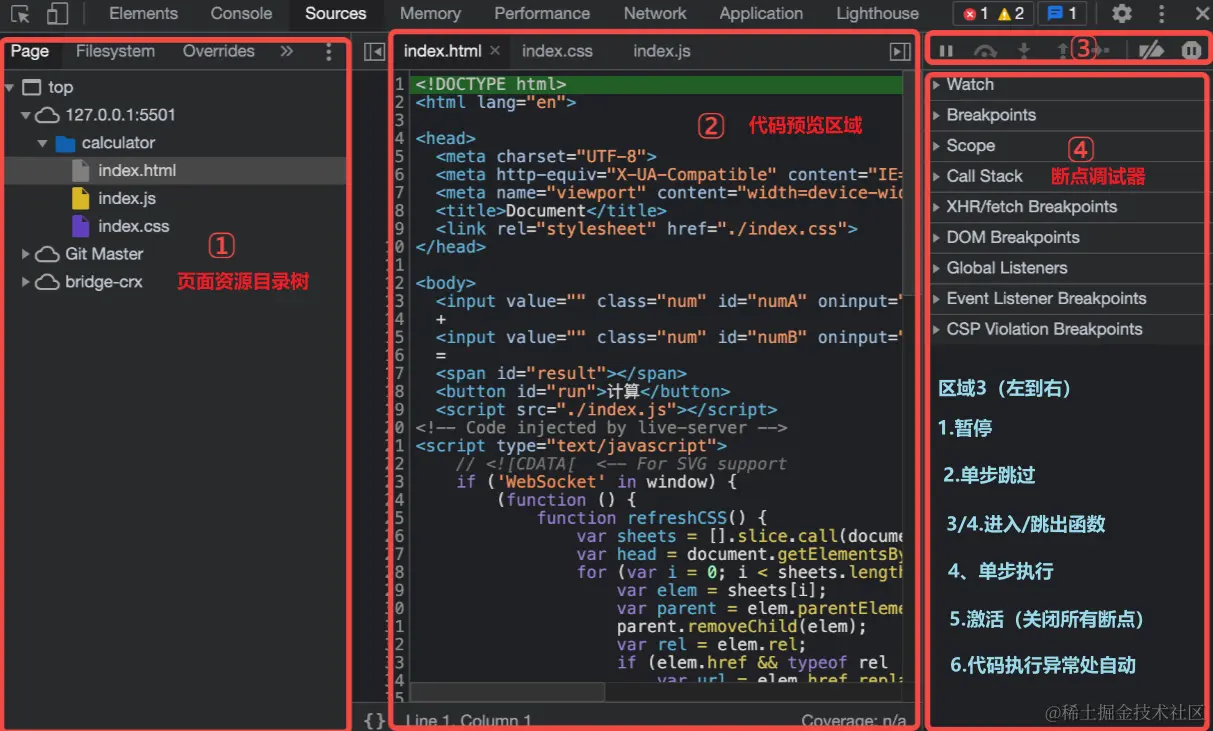This screenshot has width=1213, height=731.
Task: Collapse the 127.0.0.1:5501 node arrow
Action: 25,116
